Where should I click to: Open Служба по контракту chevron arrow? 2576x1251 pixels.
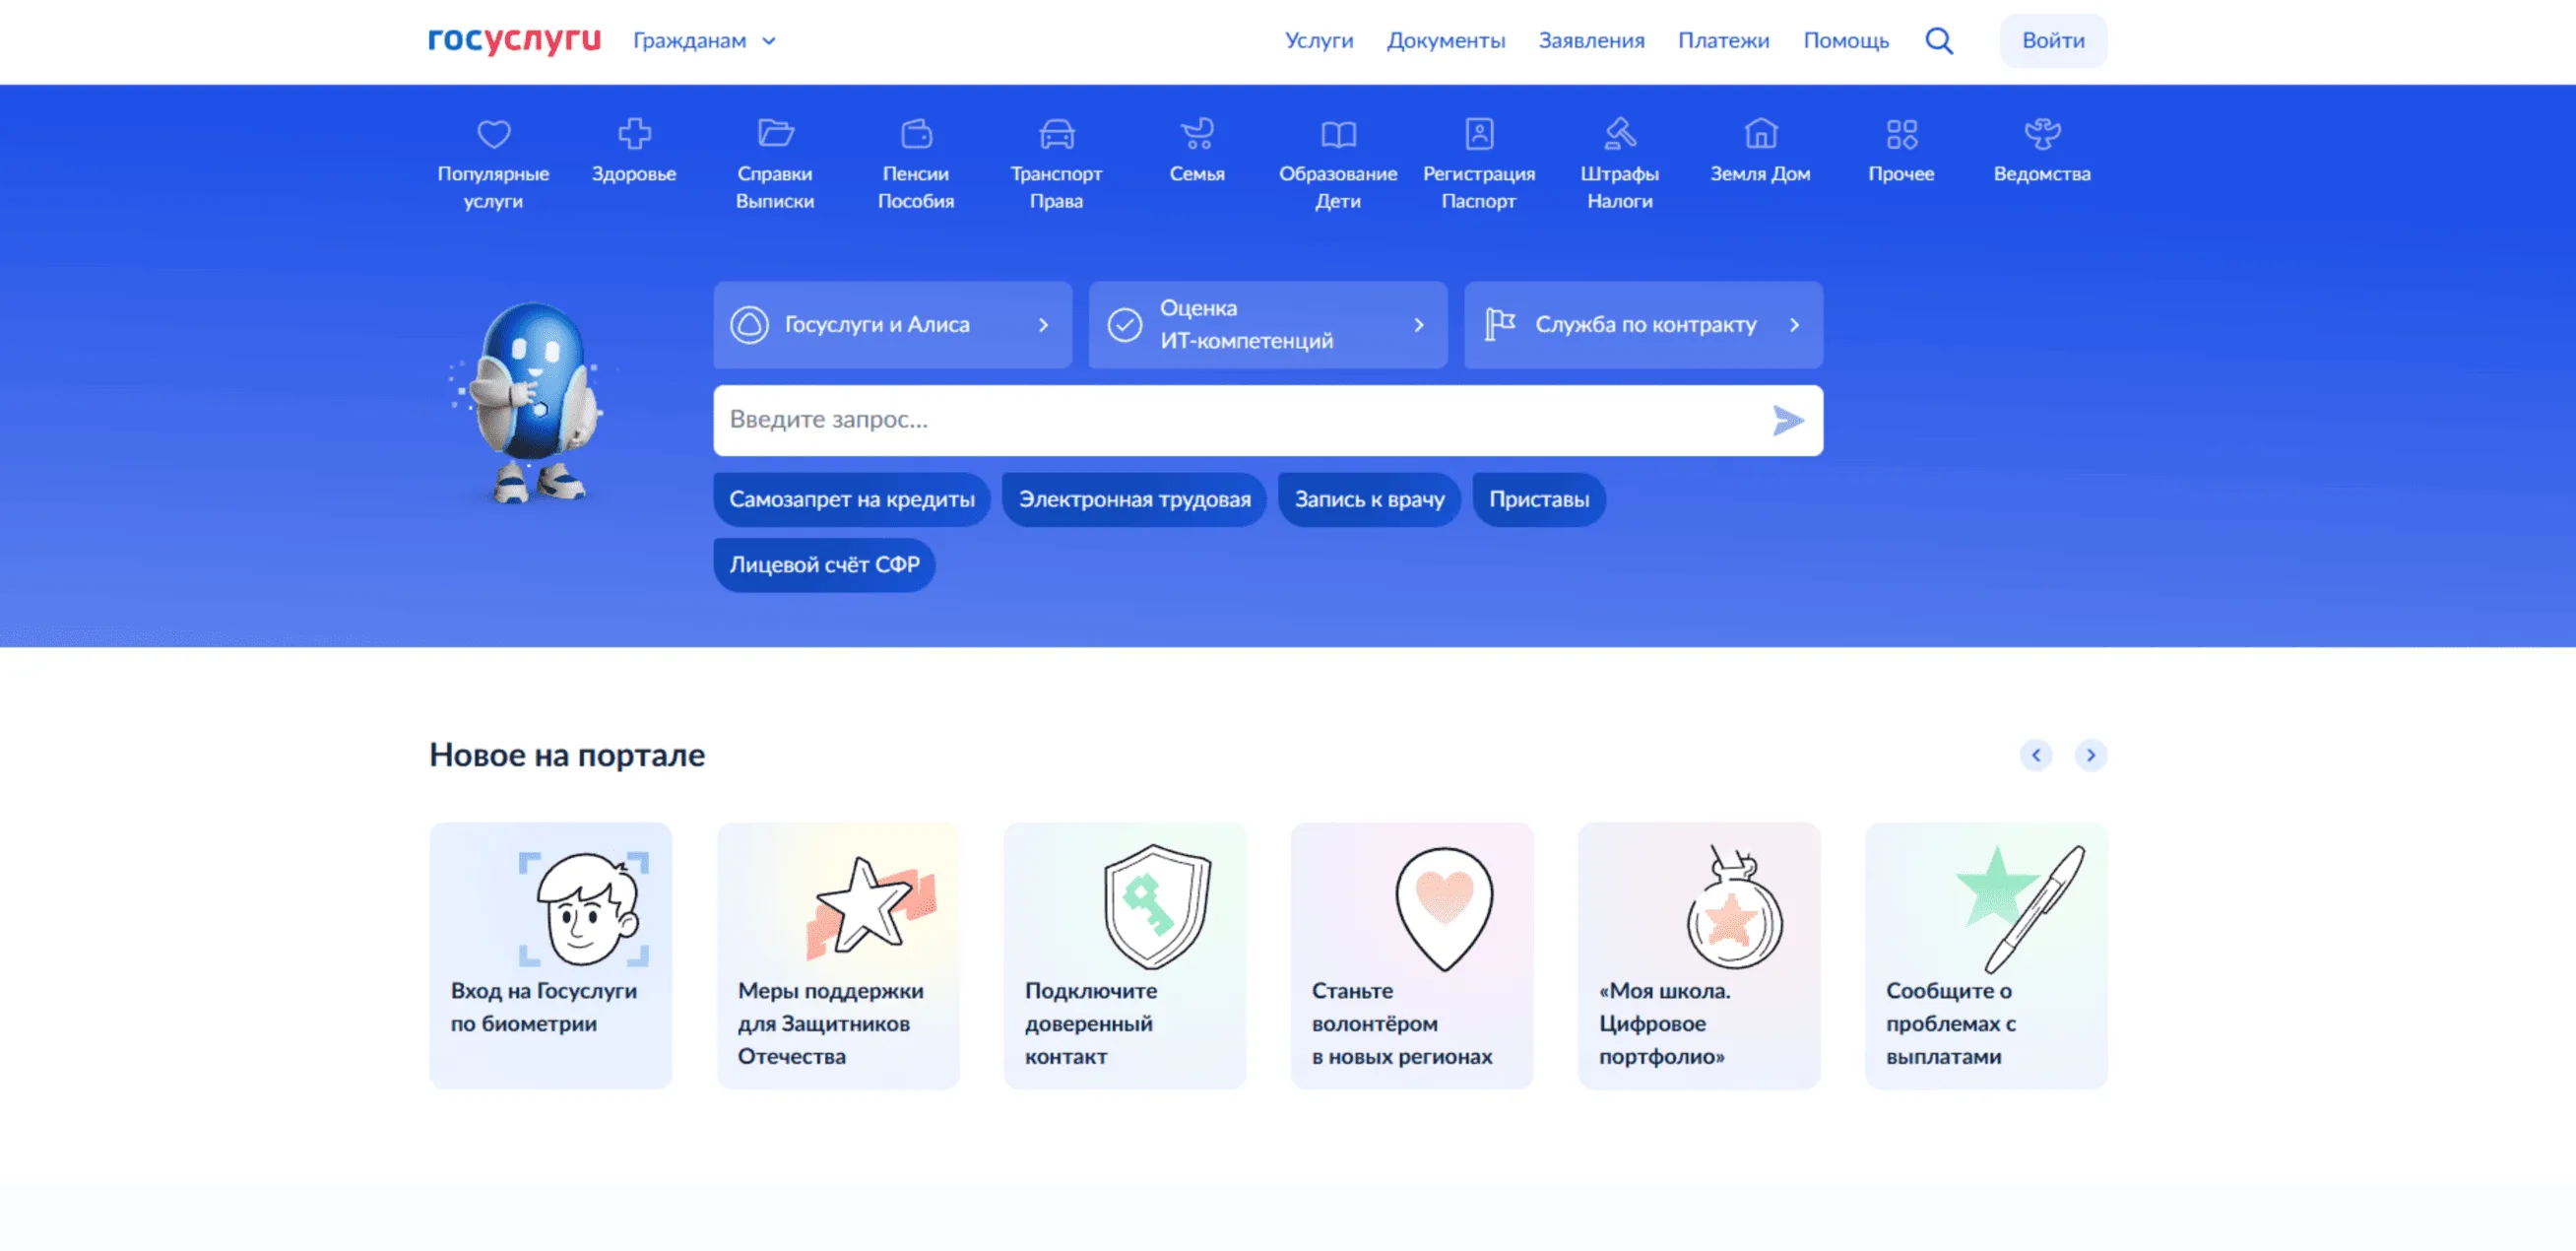pyautogui.click(x=1794, y=325)
